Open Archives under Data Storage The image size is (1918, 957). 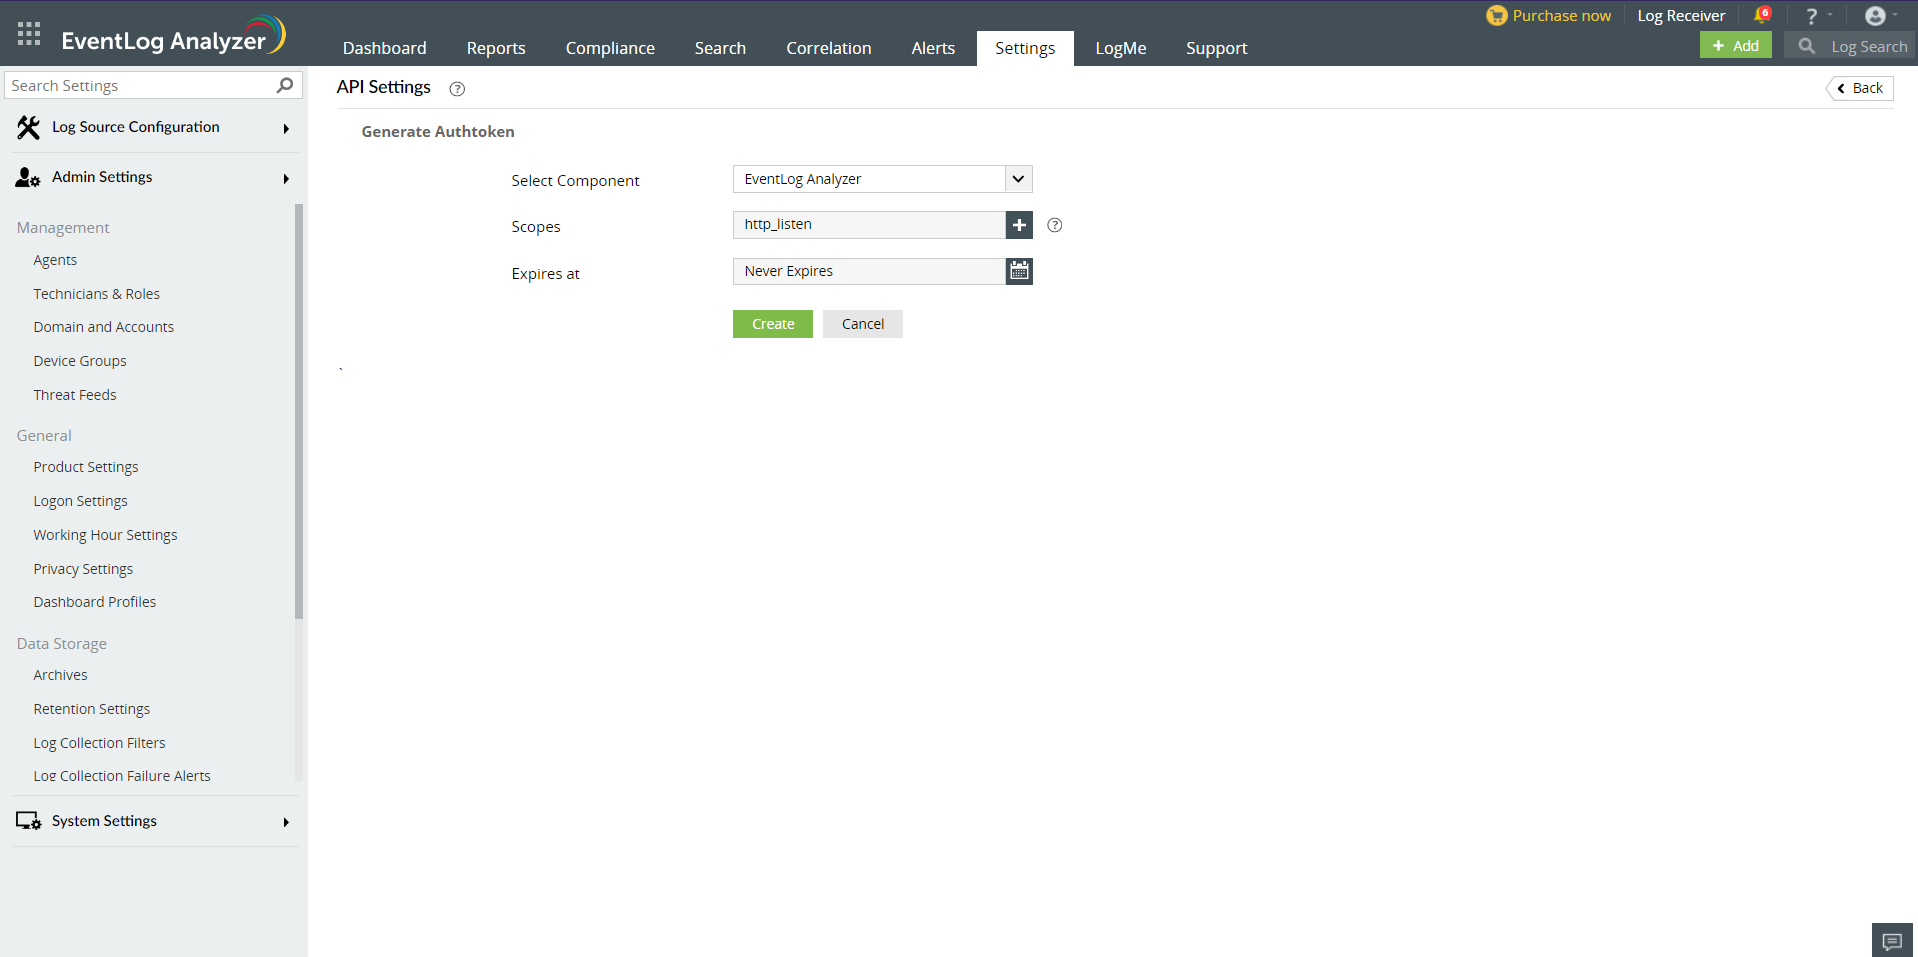[x=60, y=675]
